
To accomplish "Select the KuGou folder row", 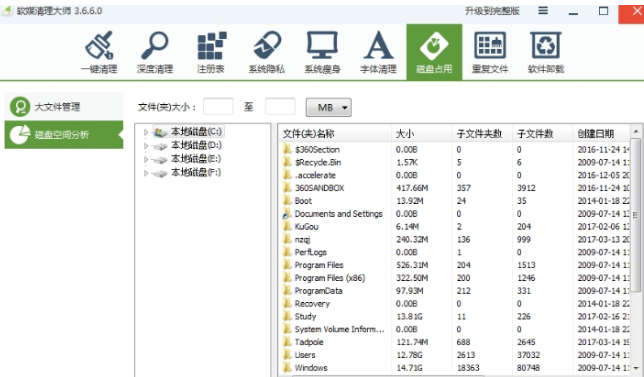I will 455,226.
